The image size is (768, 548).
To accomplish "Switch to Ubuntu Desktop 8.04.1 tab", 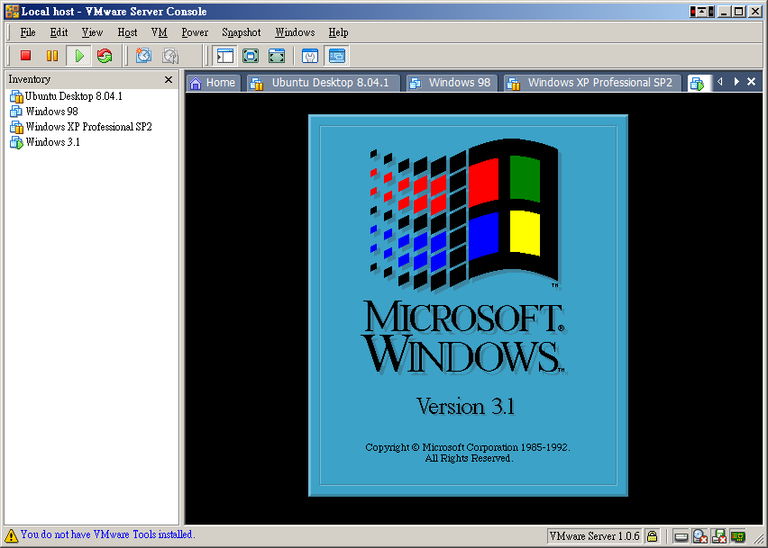I will tap(323, 83).
